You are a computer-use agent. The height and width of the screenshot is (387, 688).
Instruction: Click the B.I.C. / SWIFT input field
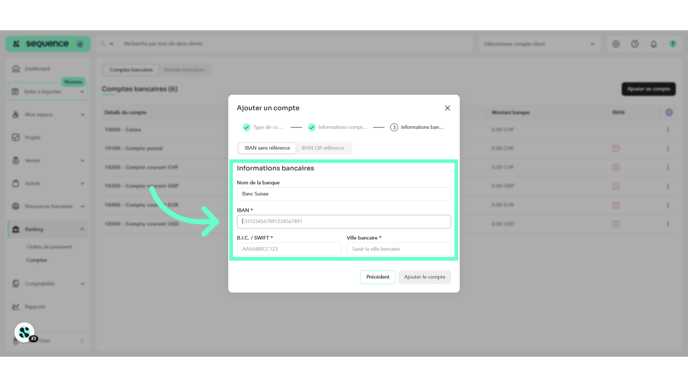click(289, 249)
